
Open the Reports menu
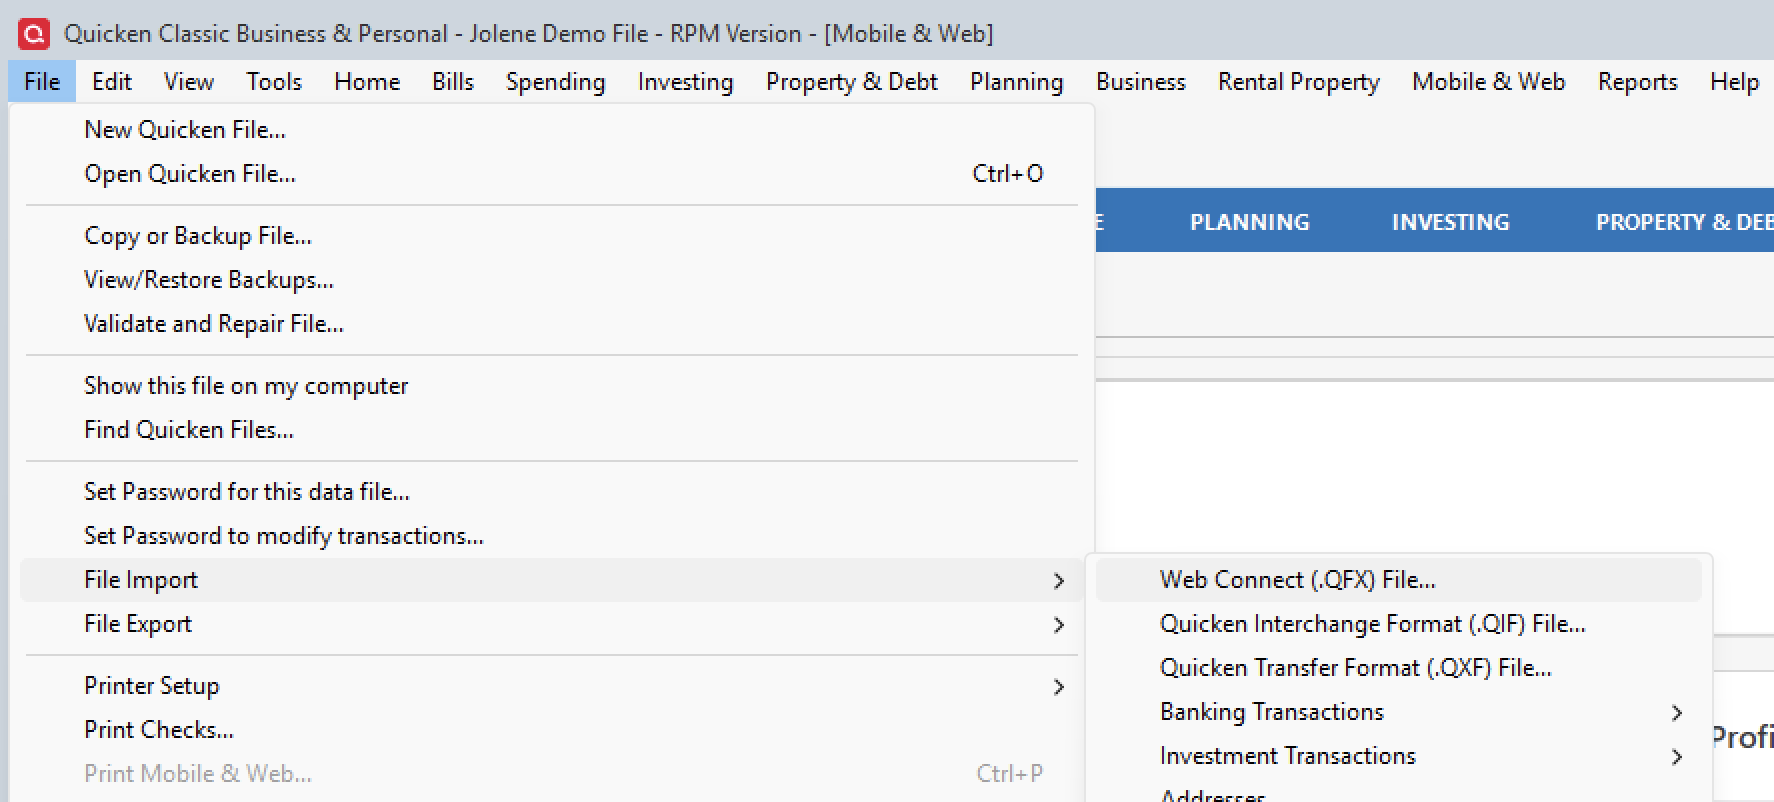coord(1638,82)
